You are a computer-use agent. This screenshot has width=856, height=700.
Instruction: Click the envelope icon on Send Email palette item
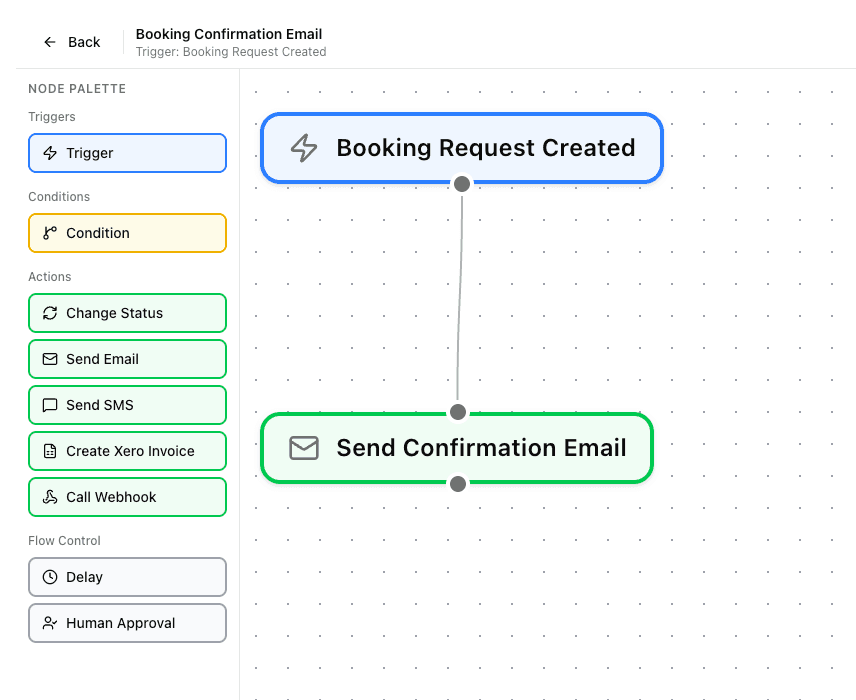[49, 359]
